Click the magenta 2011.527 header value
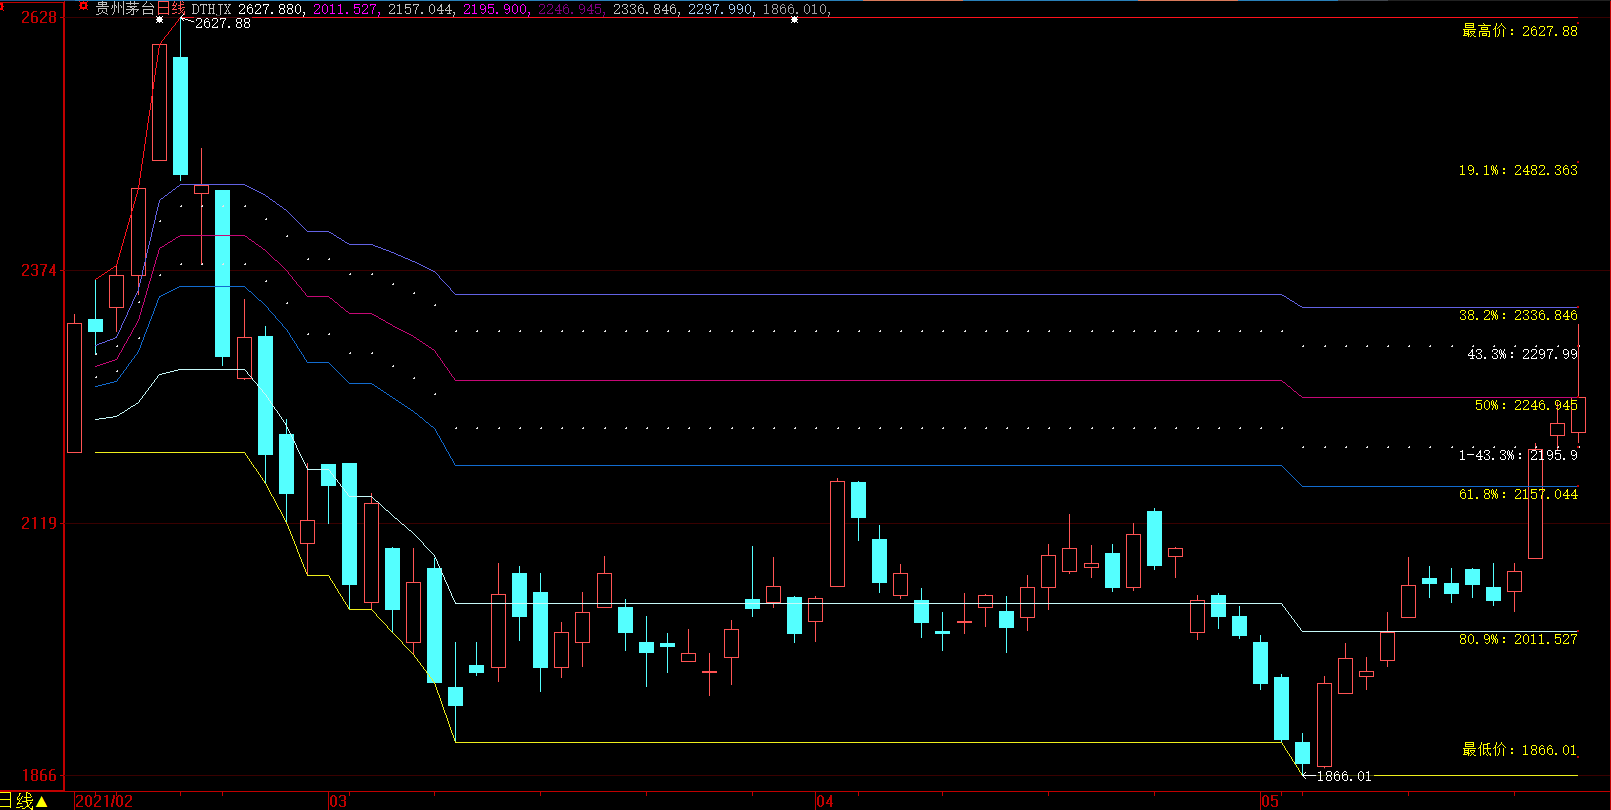 pos(346,9)
